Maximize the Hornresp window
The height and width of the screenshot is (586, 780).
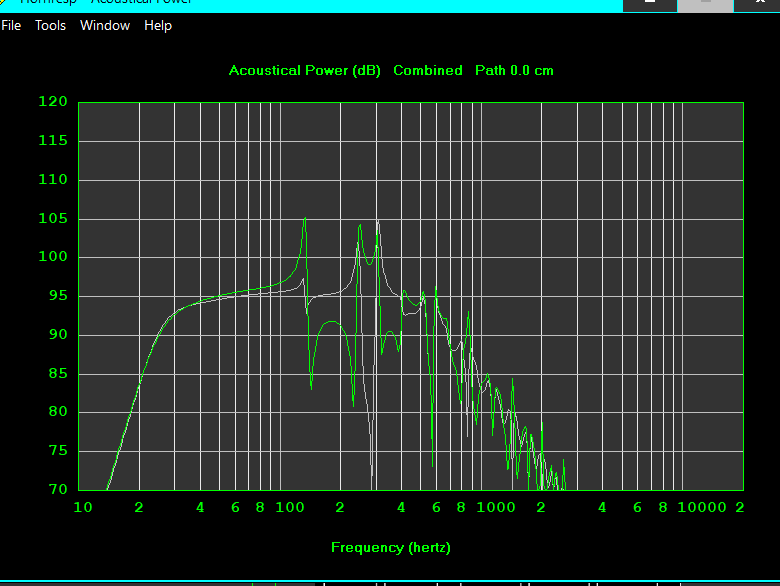point(705,5)
